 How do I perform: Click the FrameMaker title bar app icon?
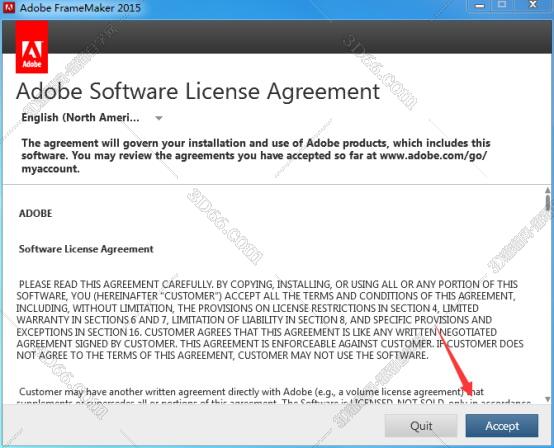[x=8, y=7]
